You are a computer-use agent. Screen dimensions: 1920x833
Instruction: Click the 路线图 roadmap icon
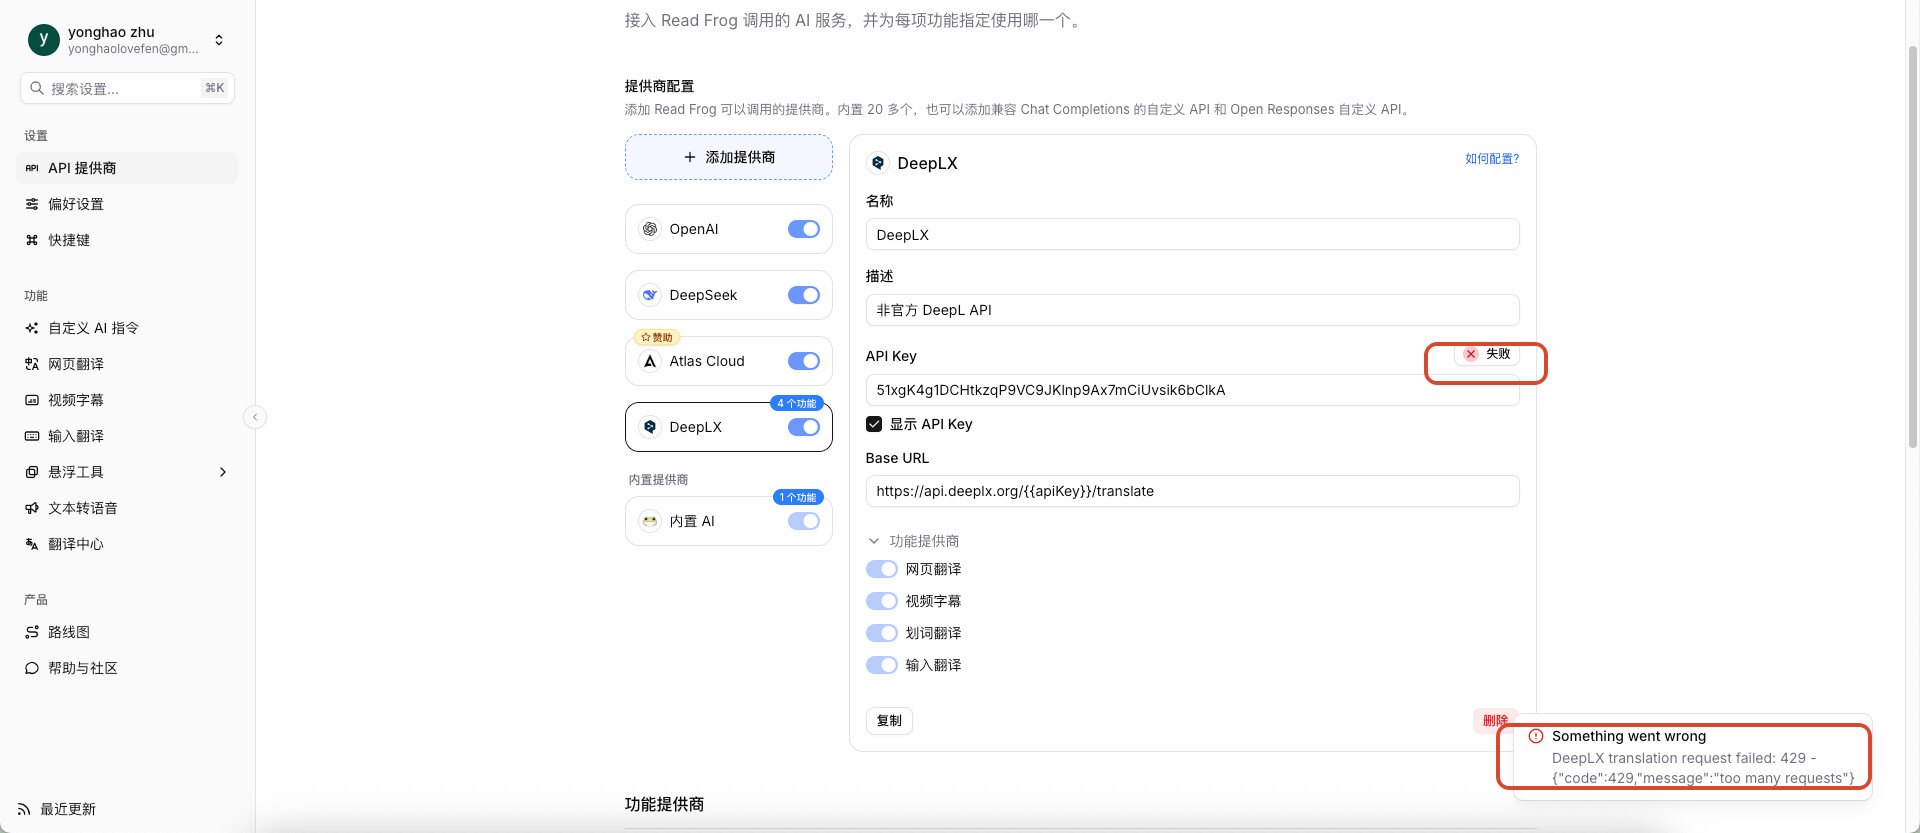[32, 632]
